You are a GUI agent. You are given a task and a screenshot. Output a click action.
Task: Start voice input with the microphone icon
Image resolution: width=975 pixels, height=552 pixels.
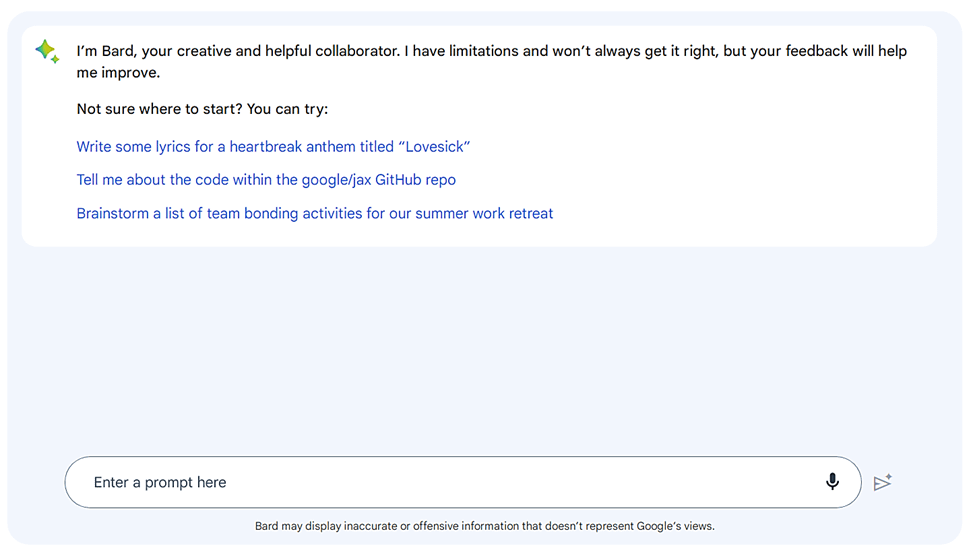pyautogui.click(x=832, y=482)
